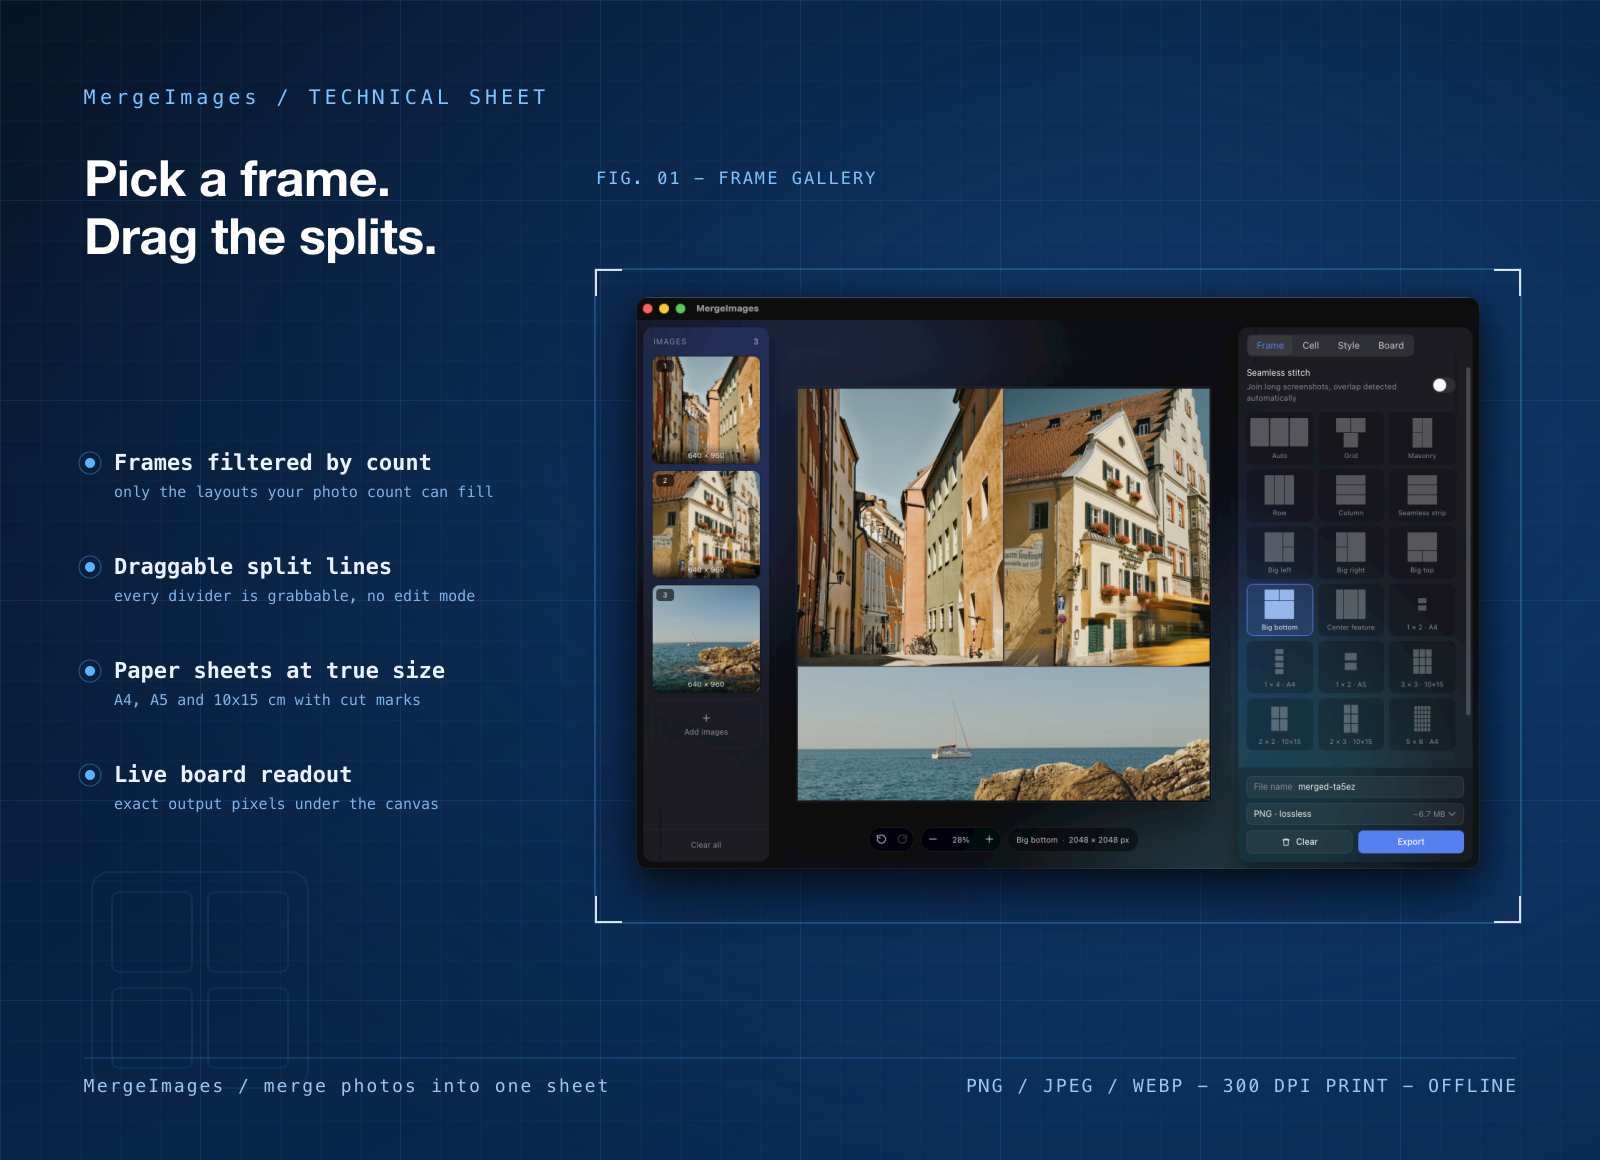Switch to the Frame tab
The height and width of the screenshot is (1160, 1600).
[x=1270, y=345]
